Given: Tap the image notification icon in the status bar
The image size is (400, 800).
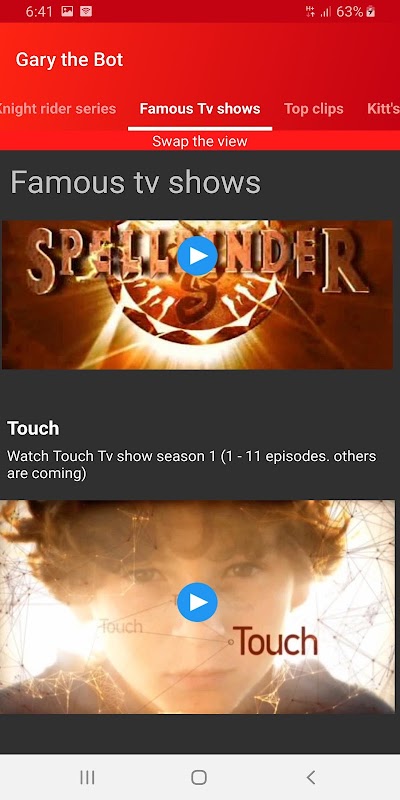Looking at the screenshot, I should 67,11.
